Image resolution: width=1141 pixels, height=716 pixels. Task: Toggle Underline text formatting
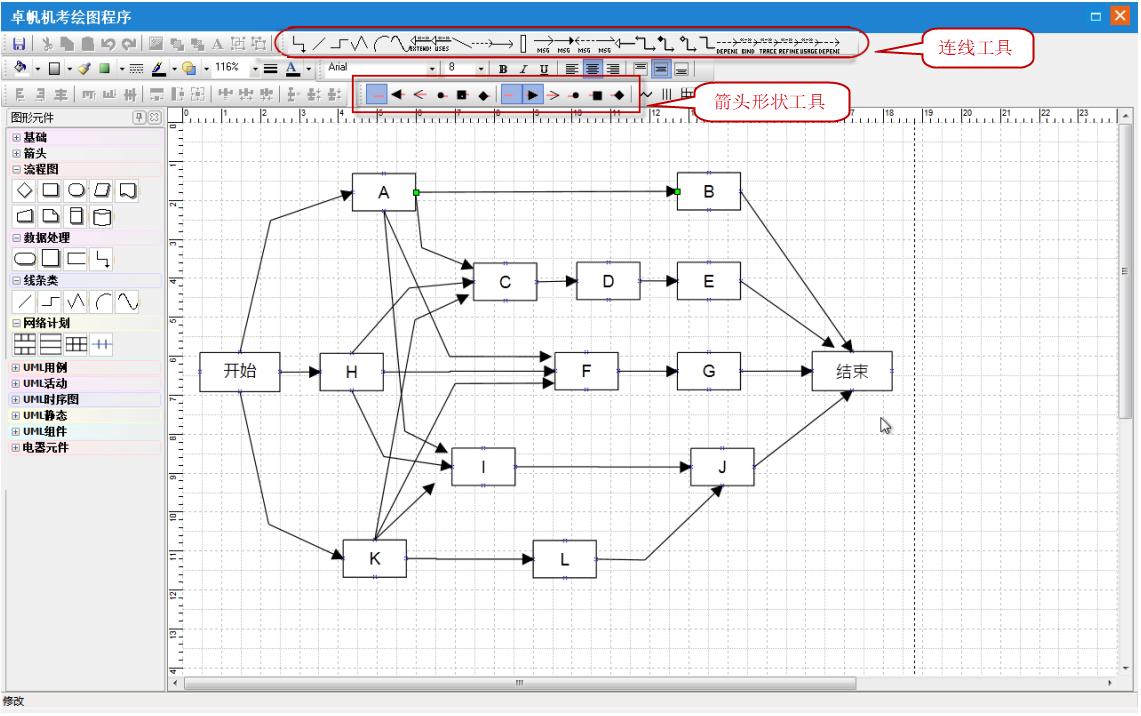[544, 69]
